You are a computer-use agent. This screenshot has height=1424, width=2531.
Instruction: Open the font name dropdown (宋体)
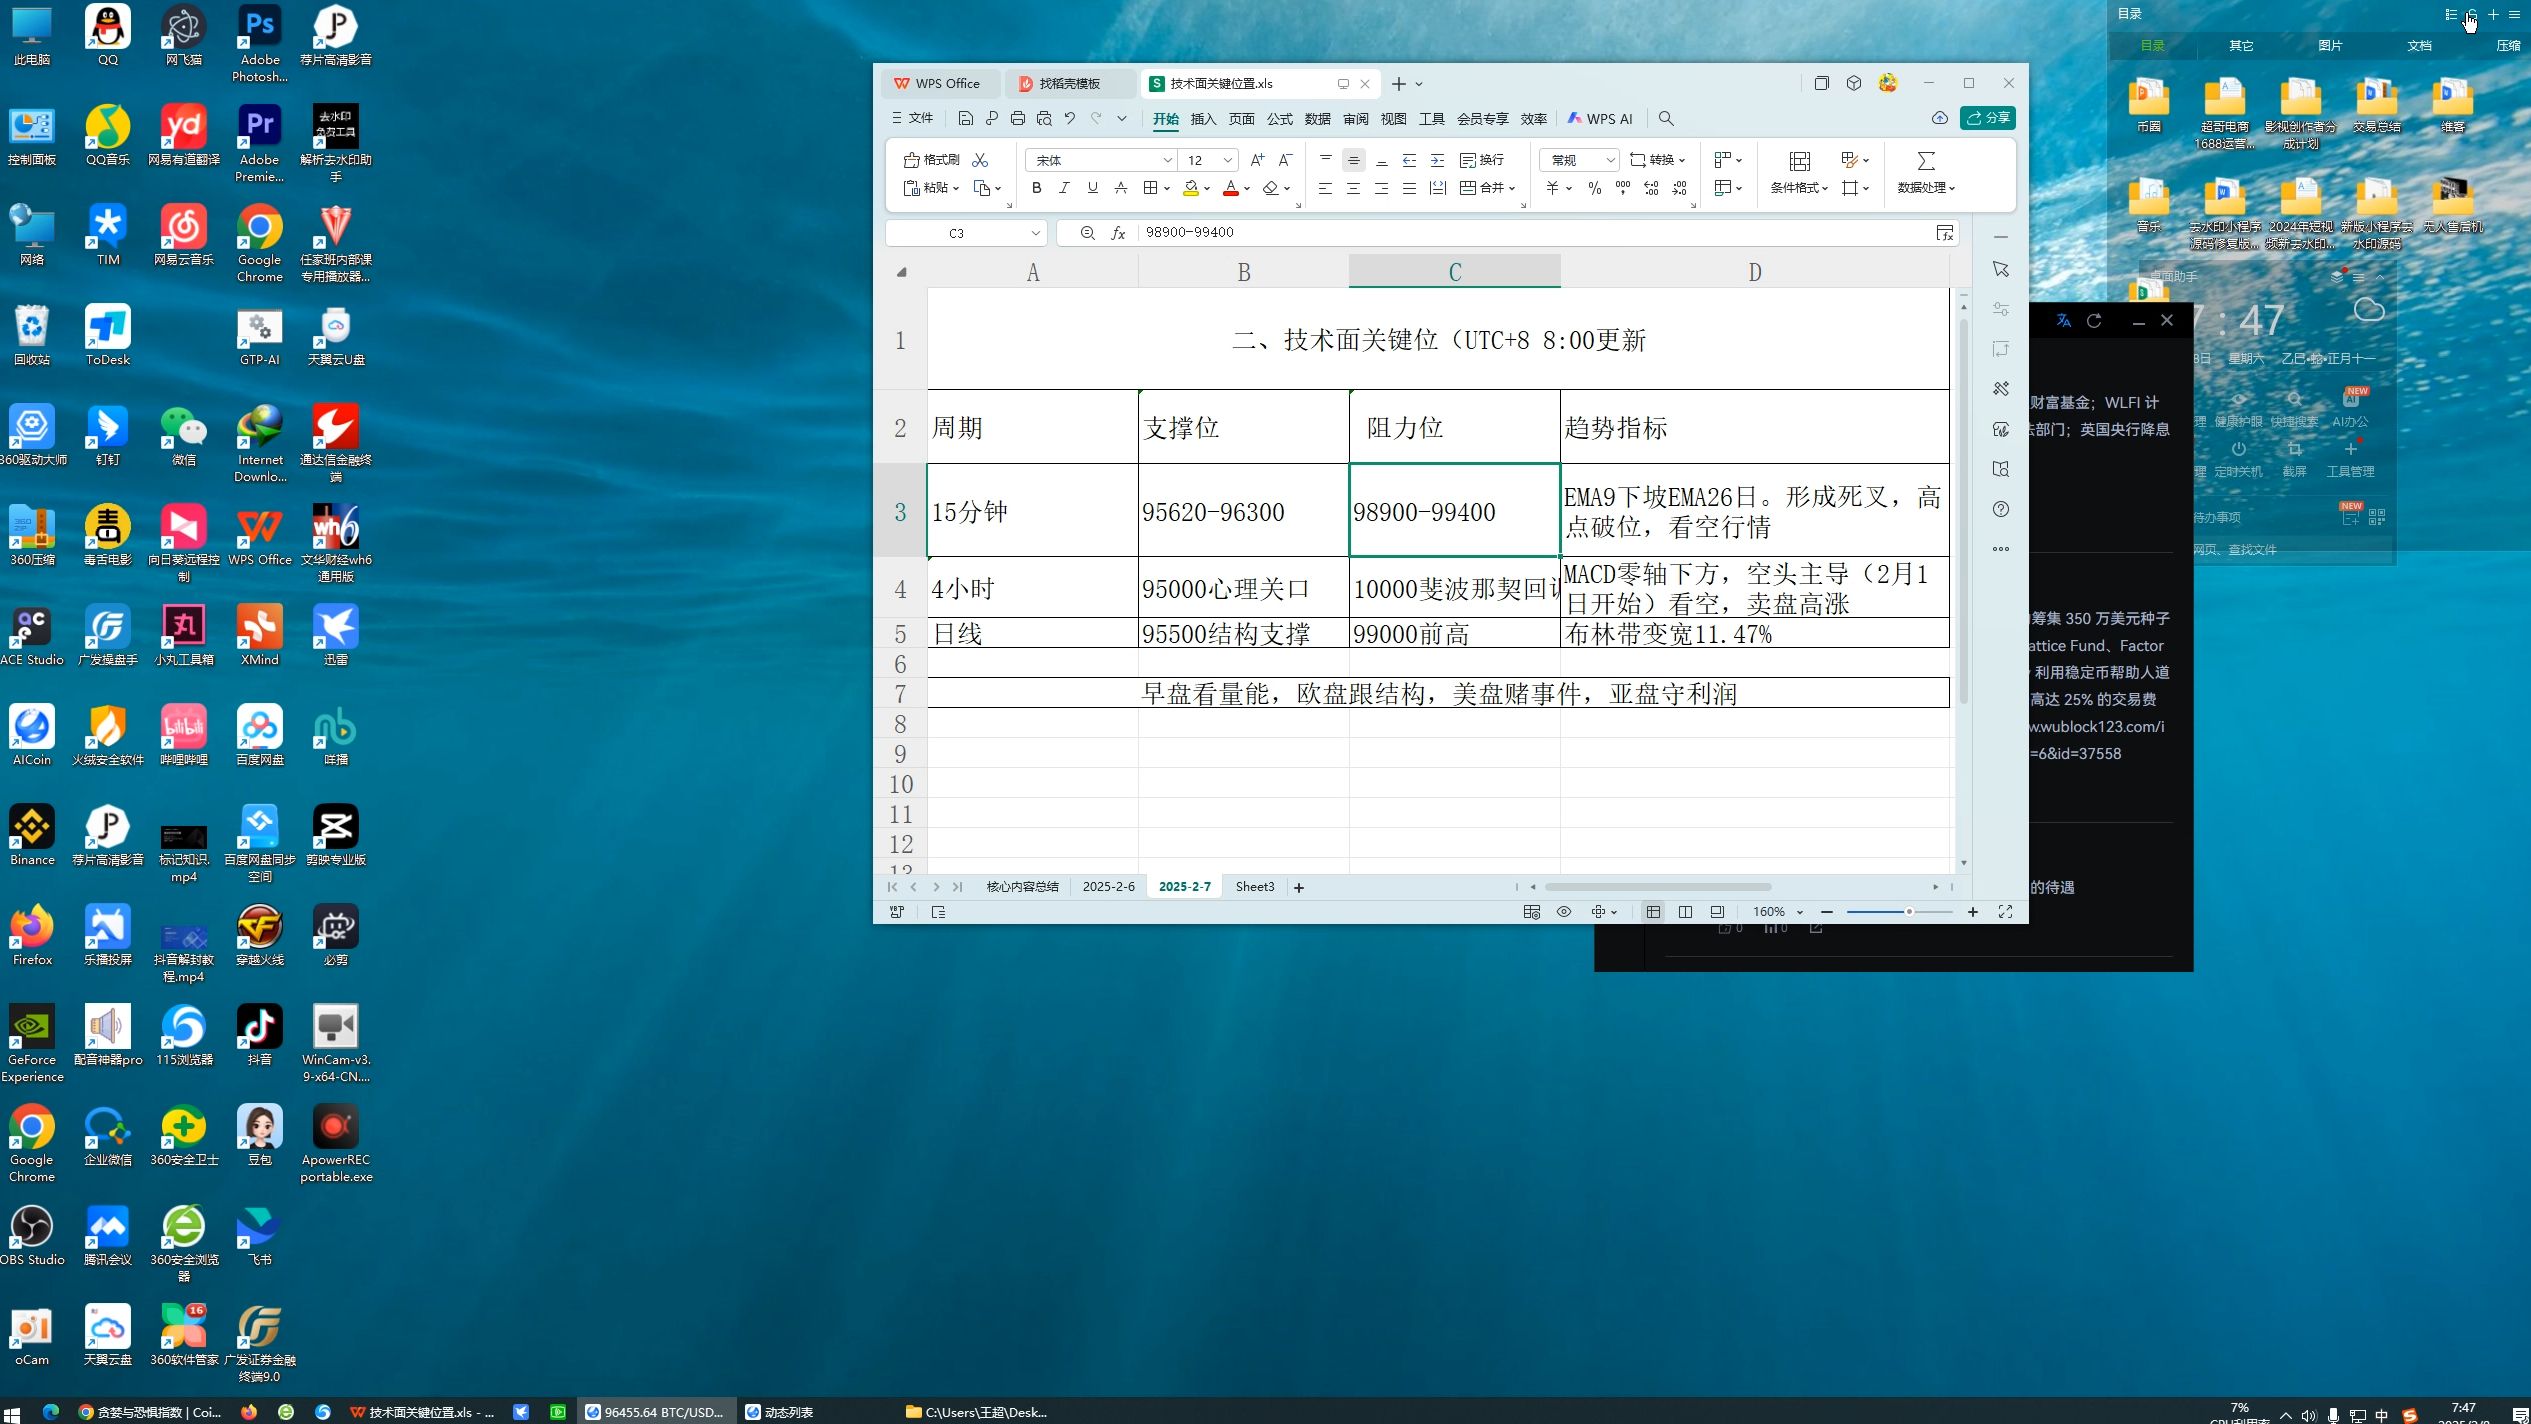click(x=1167, y=160)
